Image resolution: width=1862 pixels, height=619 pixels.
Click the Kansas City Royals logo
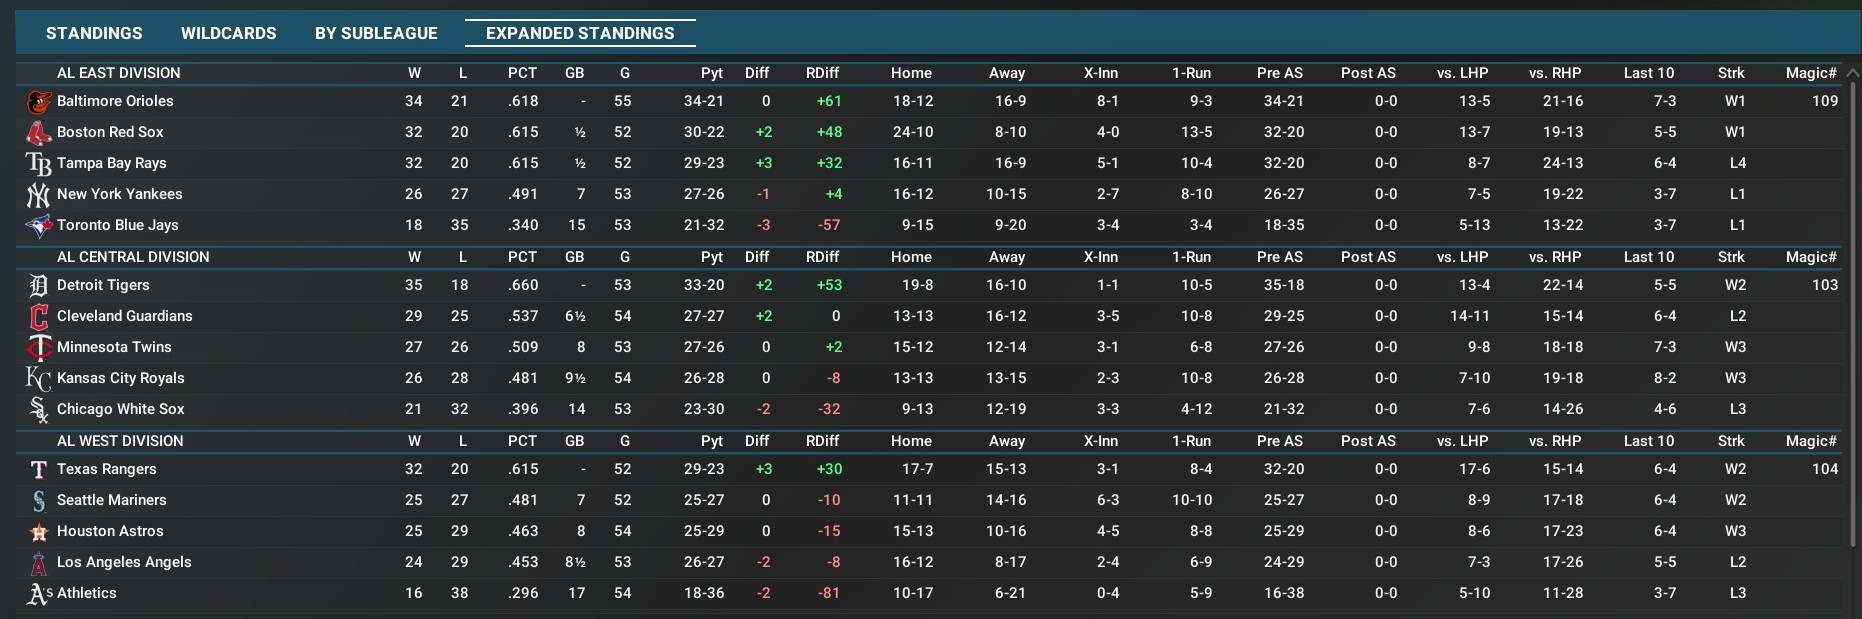point(38,379)
